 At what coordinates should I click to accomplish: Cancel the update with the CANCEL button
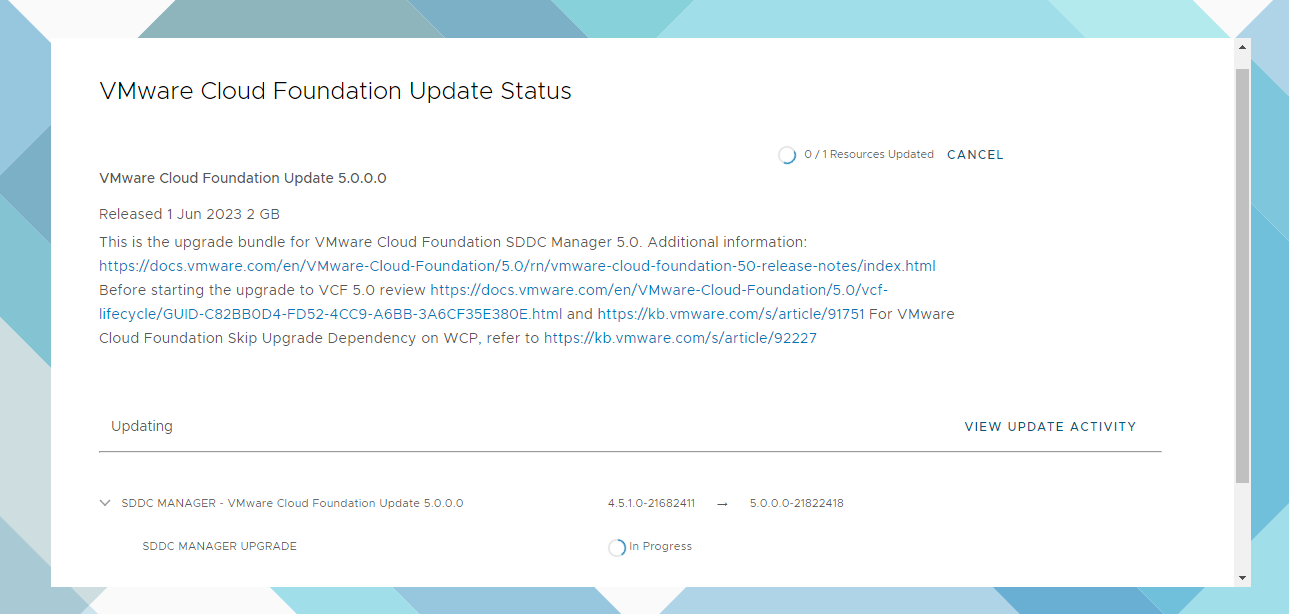pos(975,155)
